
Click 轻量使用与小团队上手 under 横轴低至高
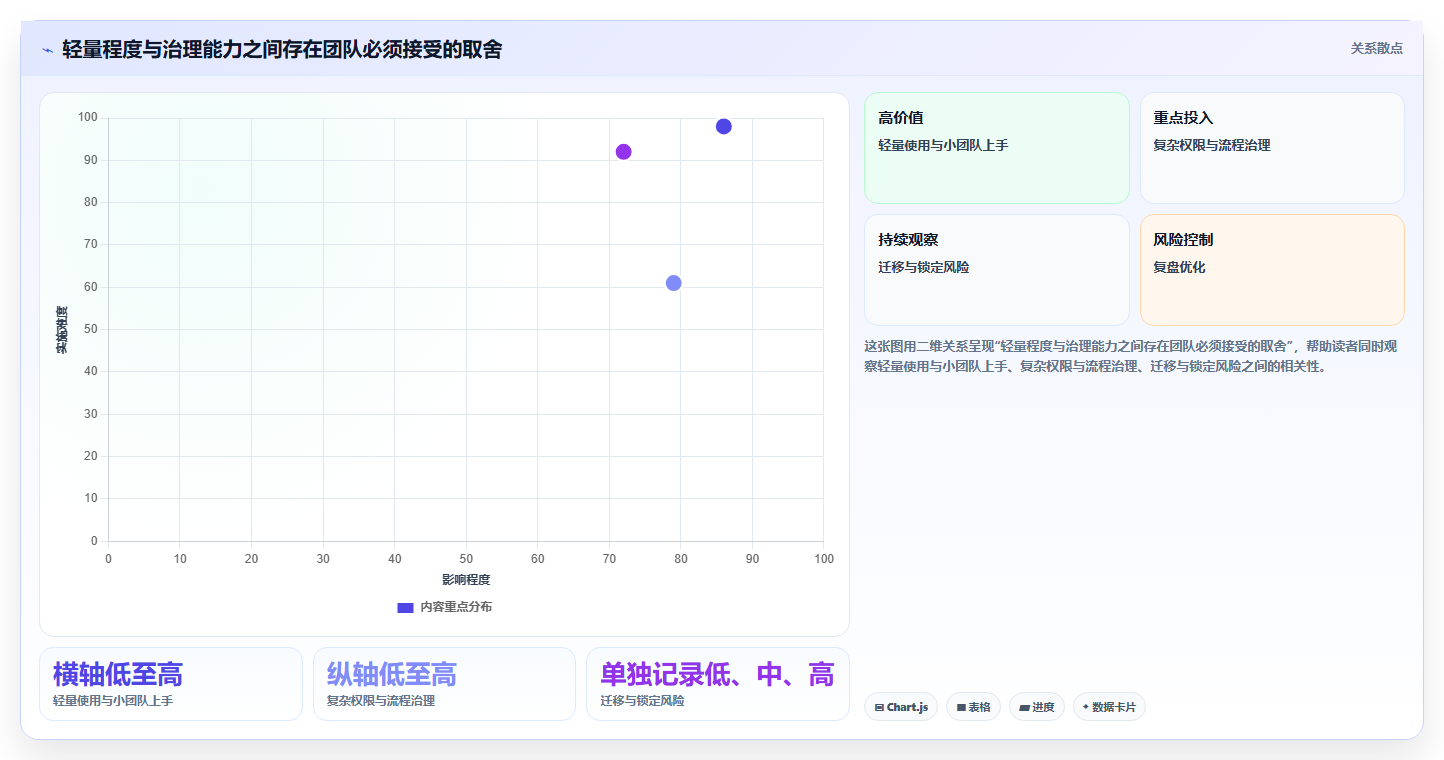pos(113,701)
